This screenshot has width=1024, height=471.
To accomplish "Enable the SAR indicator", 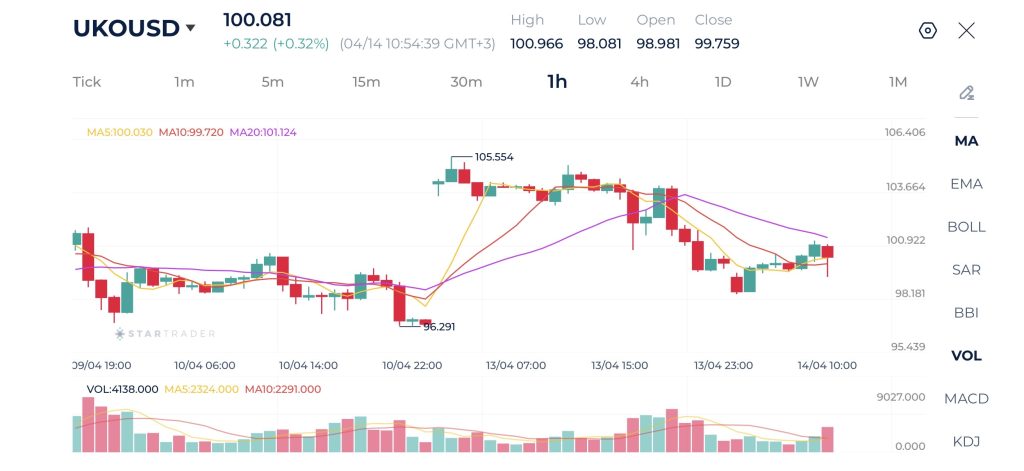I will coord(966,270).
